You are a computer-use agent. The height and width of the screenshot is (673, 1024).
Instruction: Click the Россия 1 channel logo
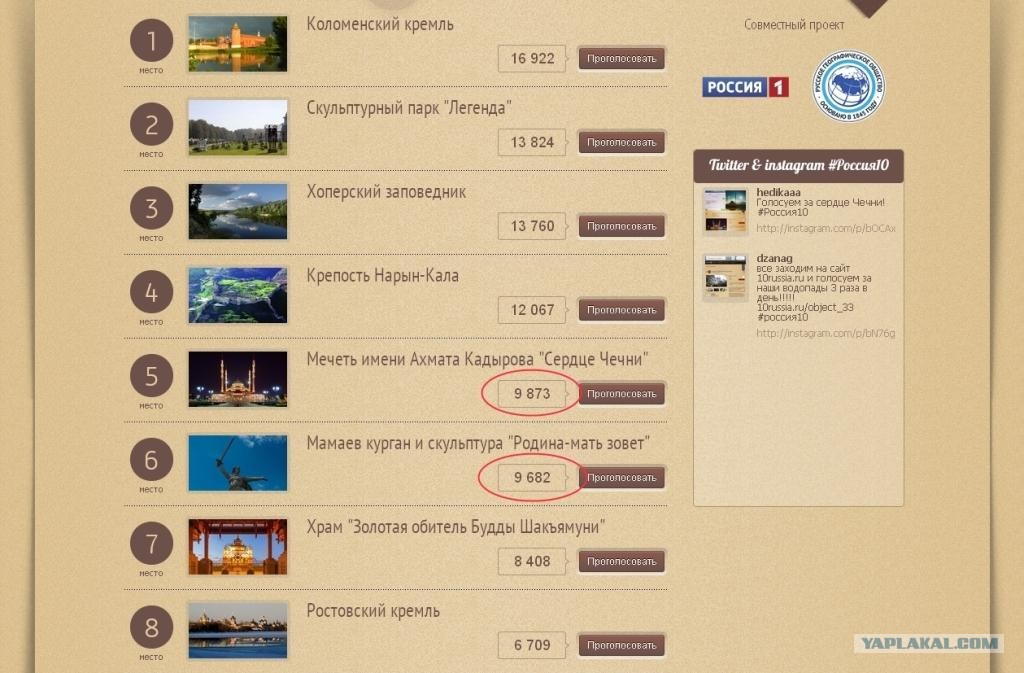(x=745, y=87)
